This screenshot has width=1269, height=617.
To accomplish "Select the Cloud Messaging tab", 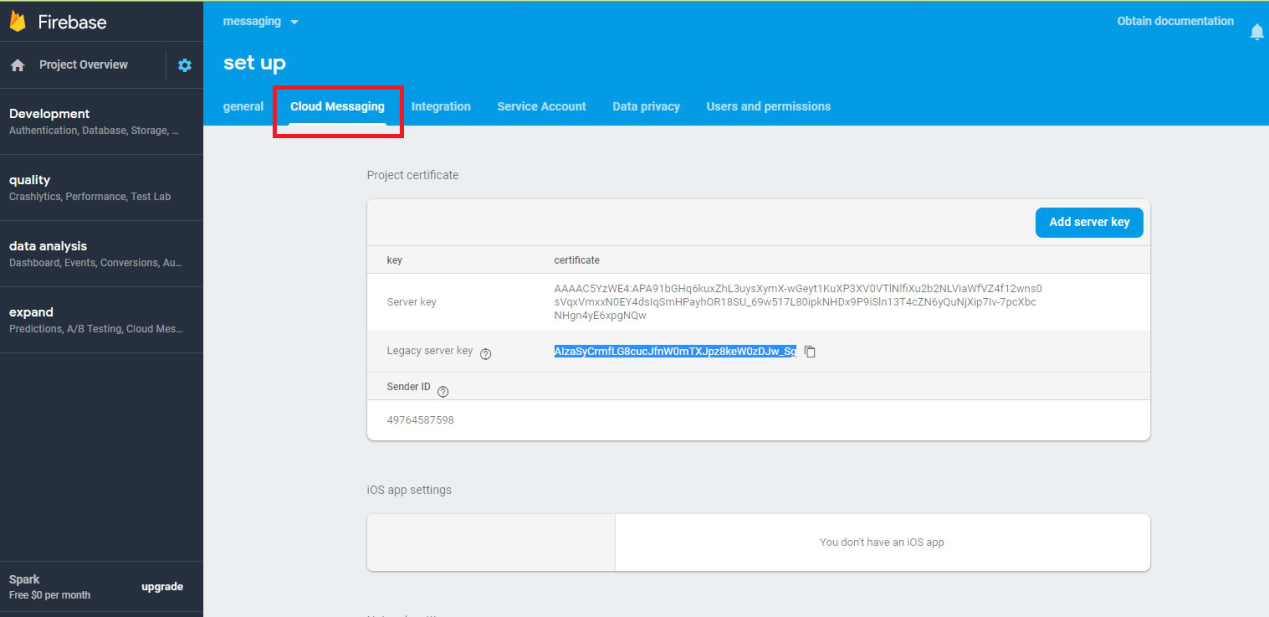I will coord(337,106).
